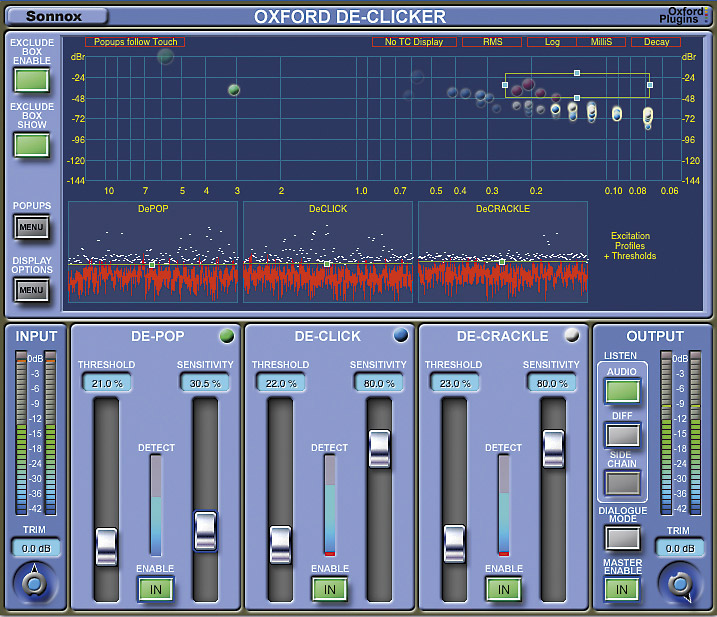Click the Decay display option
This screenshot has height=617, width=717.
pyautogui.click(x=656, y=42)
